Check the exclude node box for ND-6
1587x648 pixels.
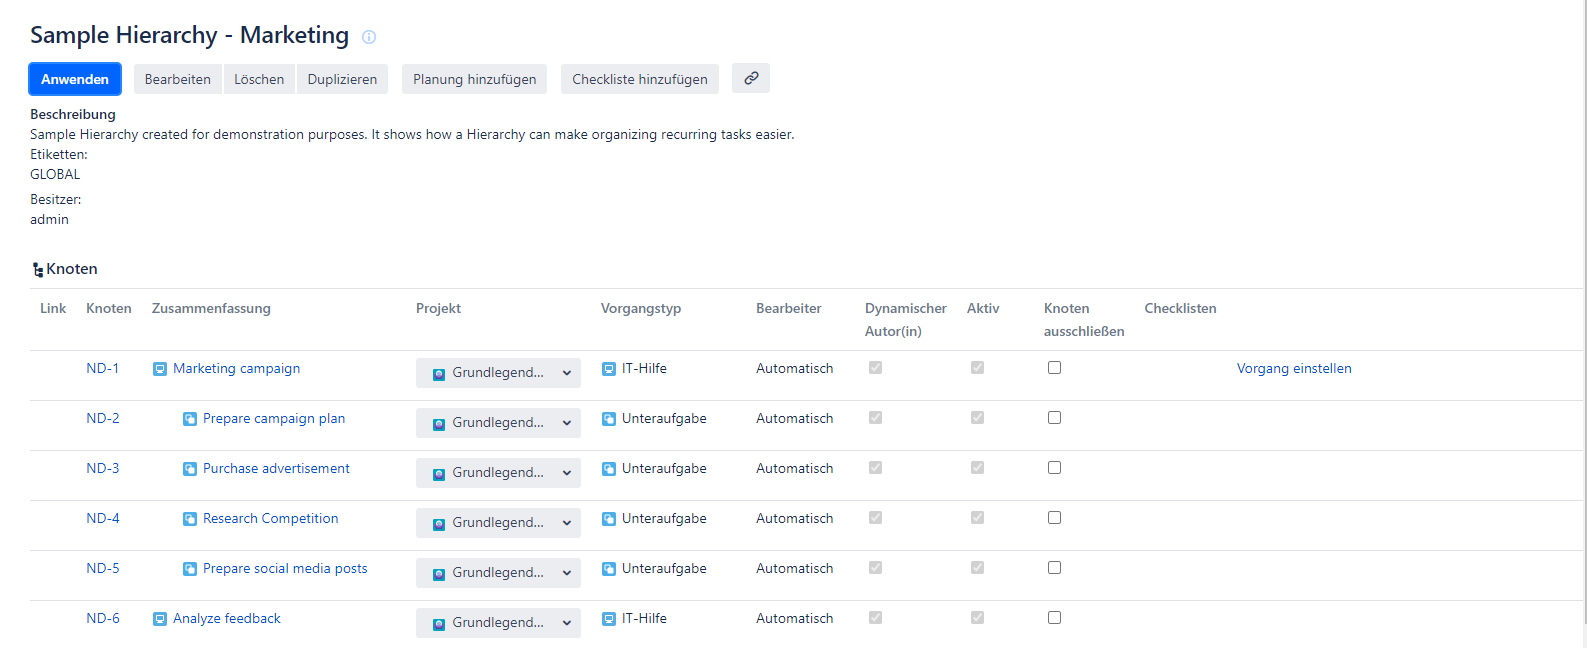[x=1054, y=618]
